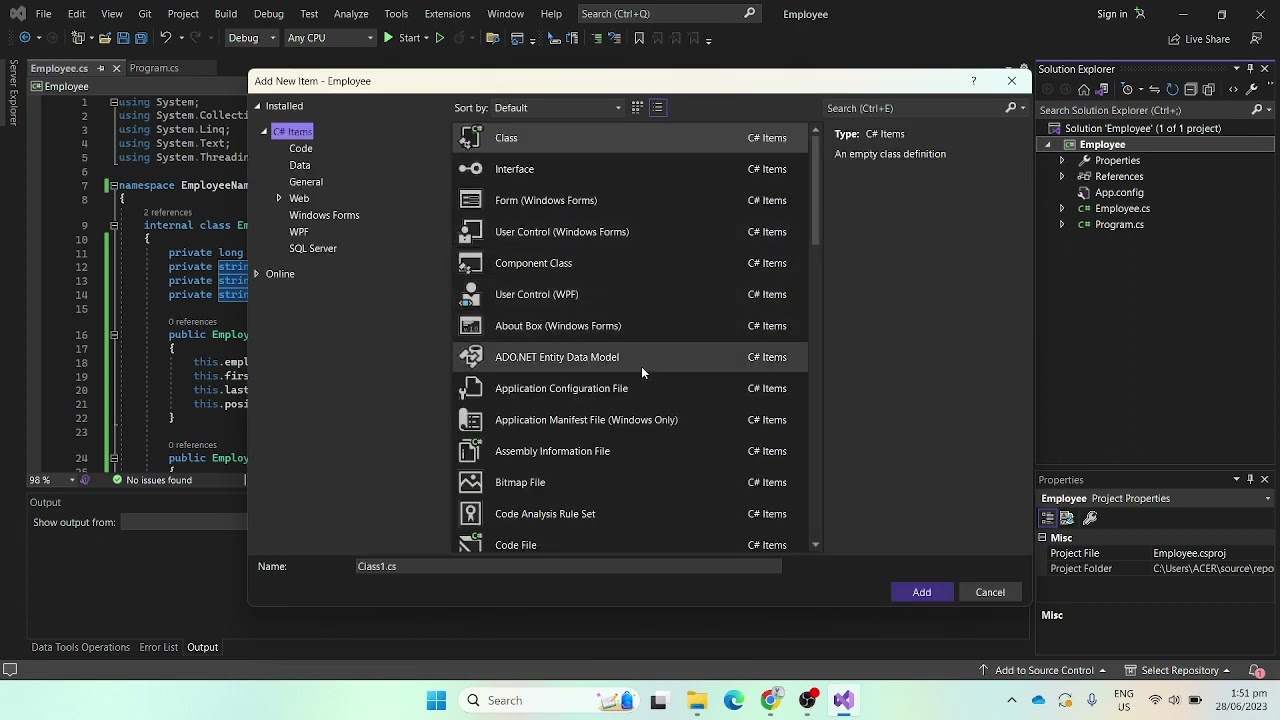Click Start Without Debugging icon
The width and height of the screenshot is (1280, 720).
439,38
